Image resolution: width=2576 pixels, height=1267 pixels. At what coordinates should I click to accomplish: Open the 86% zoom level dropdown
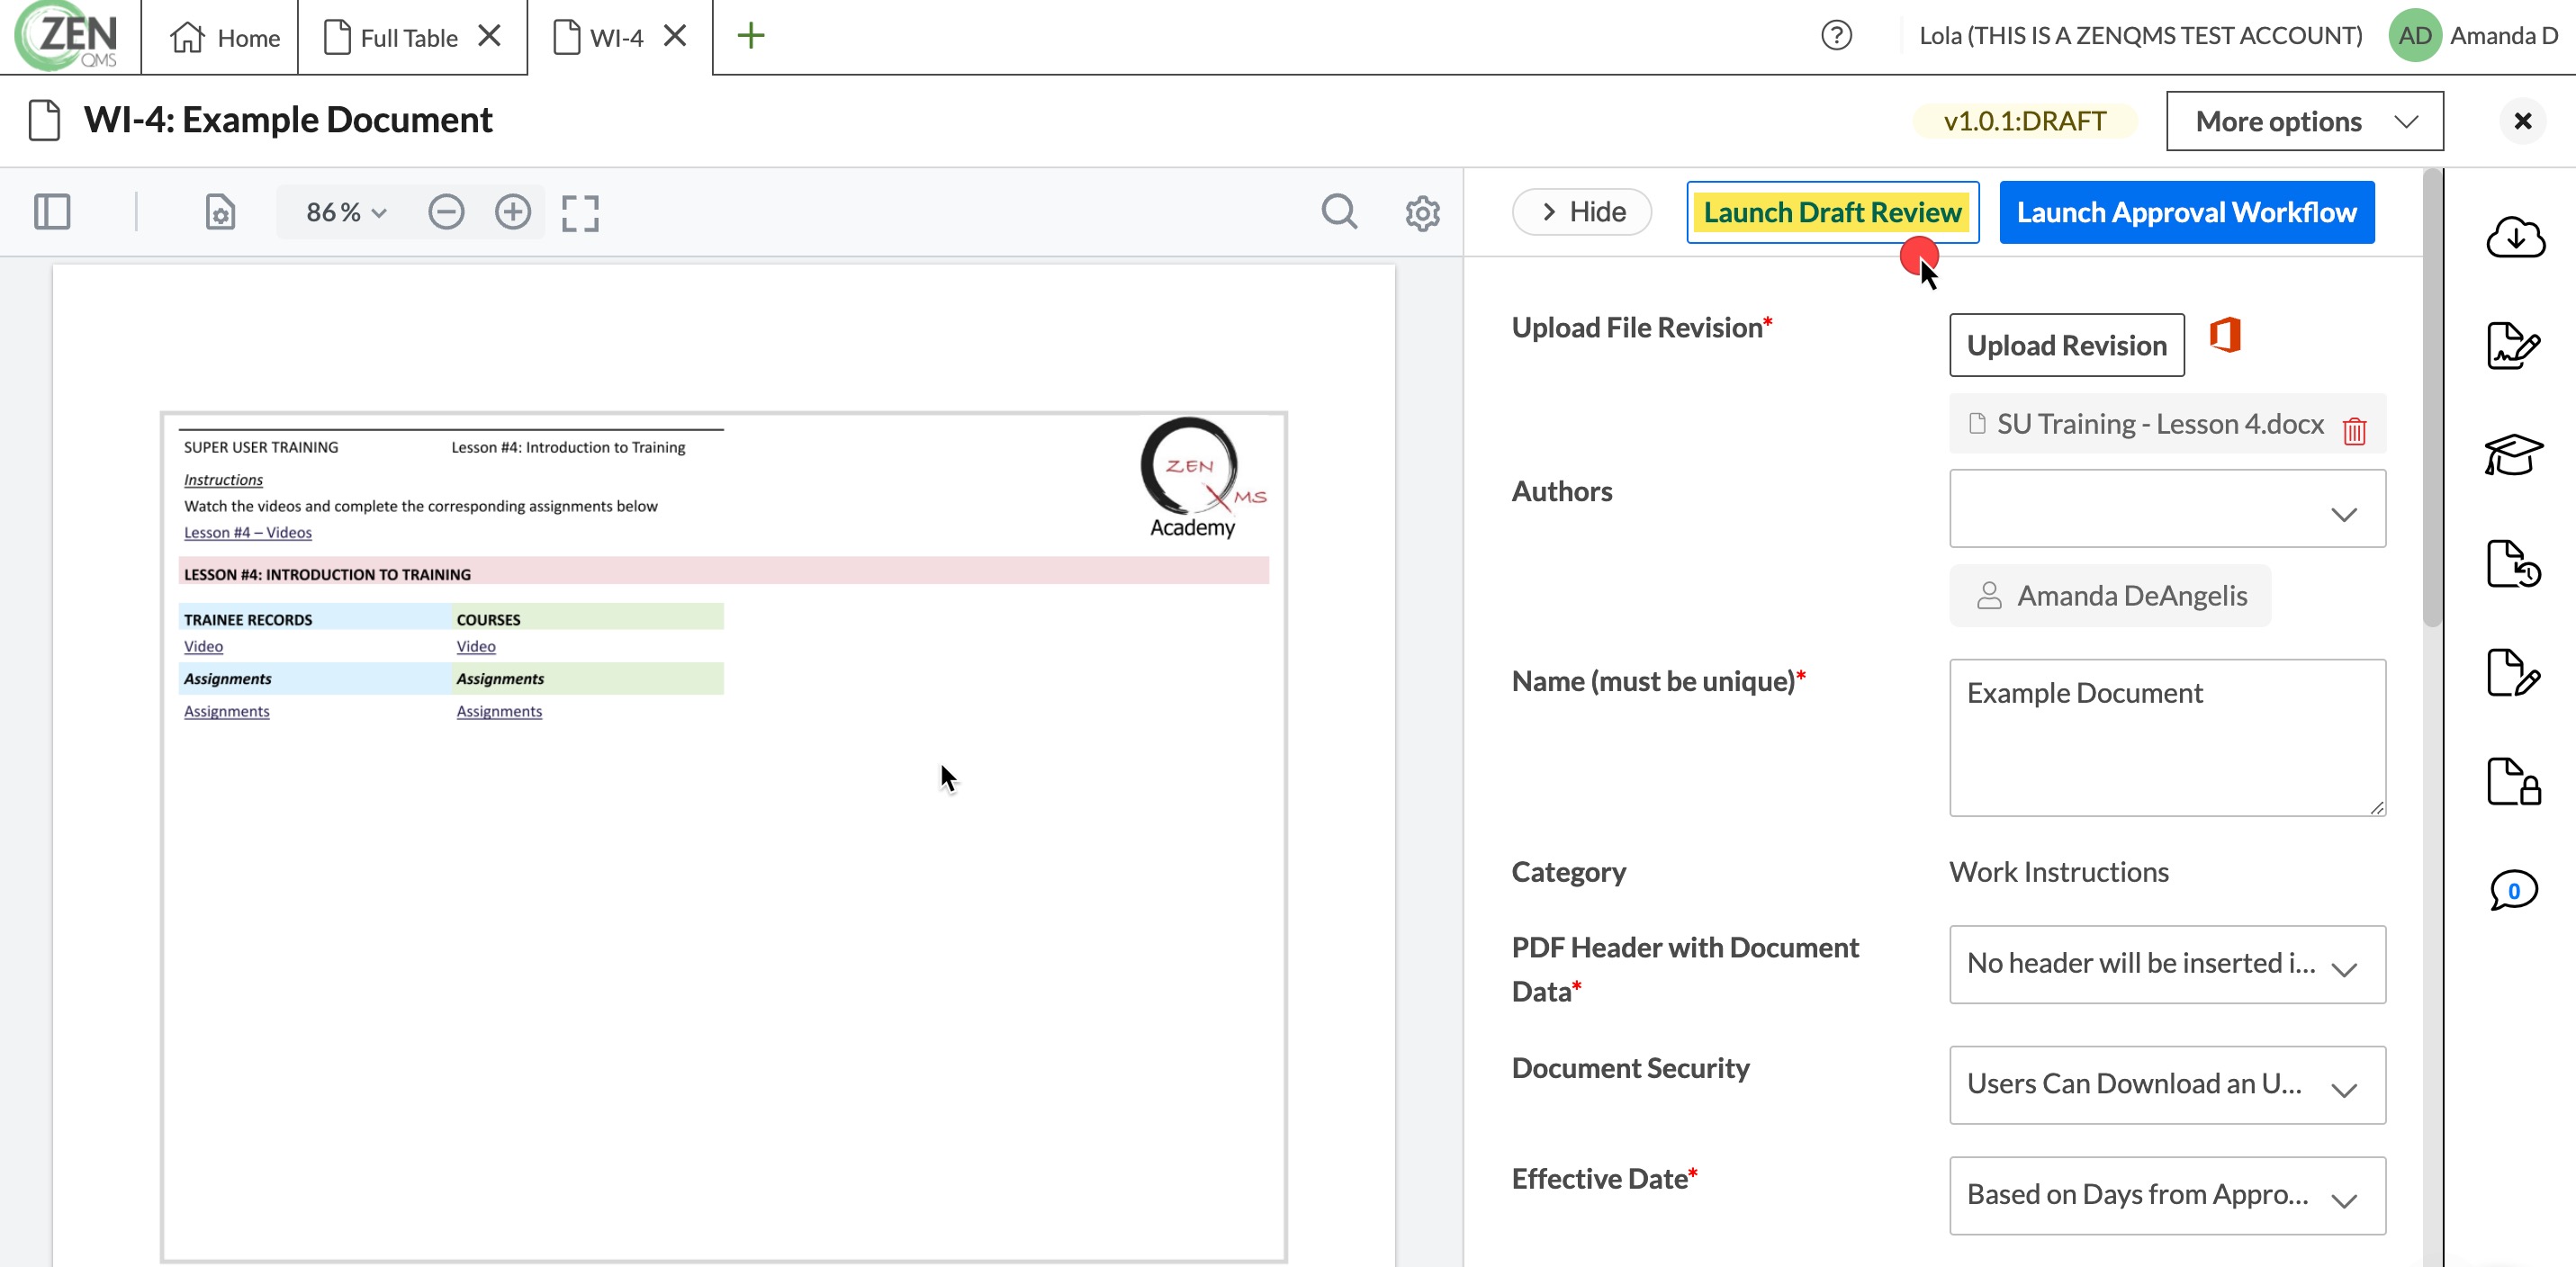pyautogui.click(x=345, y=212)
